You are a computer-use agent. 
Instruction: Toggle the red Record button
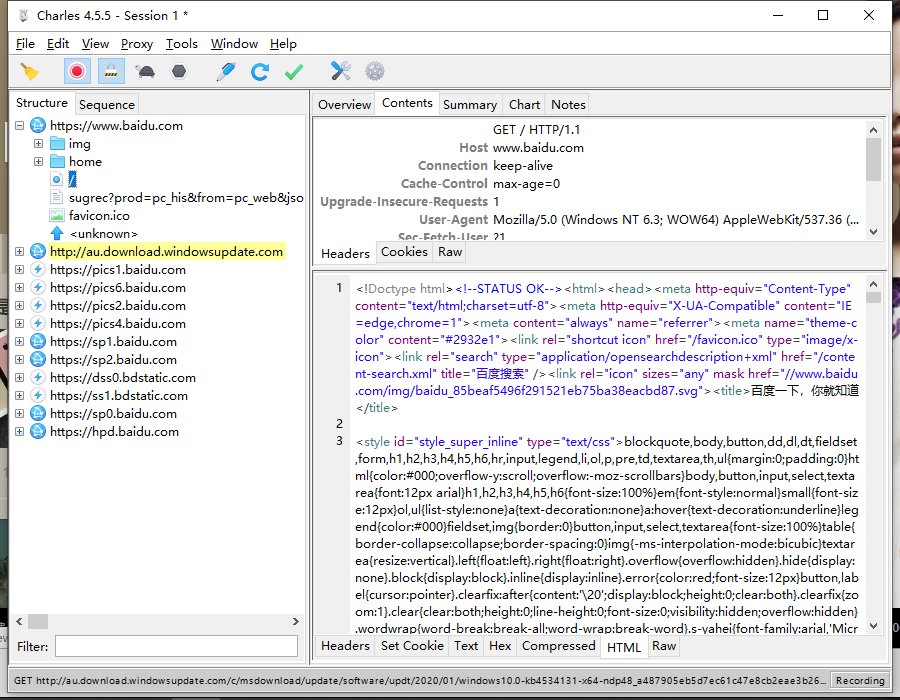coord(77,72)
